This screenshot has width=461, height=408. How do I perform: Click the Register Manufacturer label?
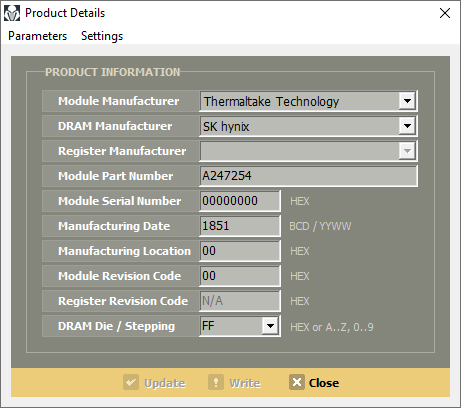[x=122, y=151]
